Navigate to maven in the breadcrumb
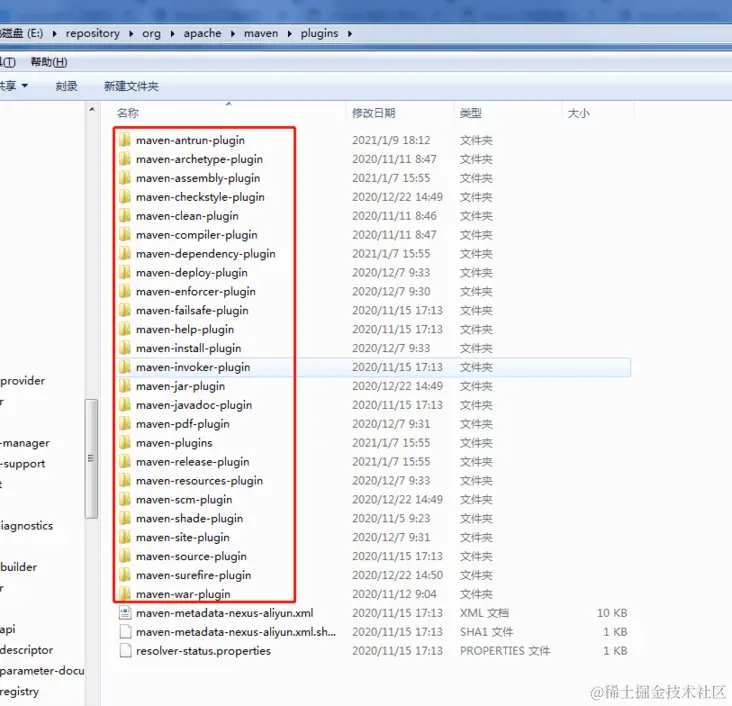This screenshot has width=732, height=706. (x=260, y=34)
